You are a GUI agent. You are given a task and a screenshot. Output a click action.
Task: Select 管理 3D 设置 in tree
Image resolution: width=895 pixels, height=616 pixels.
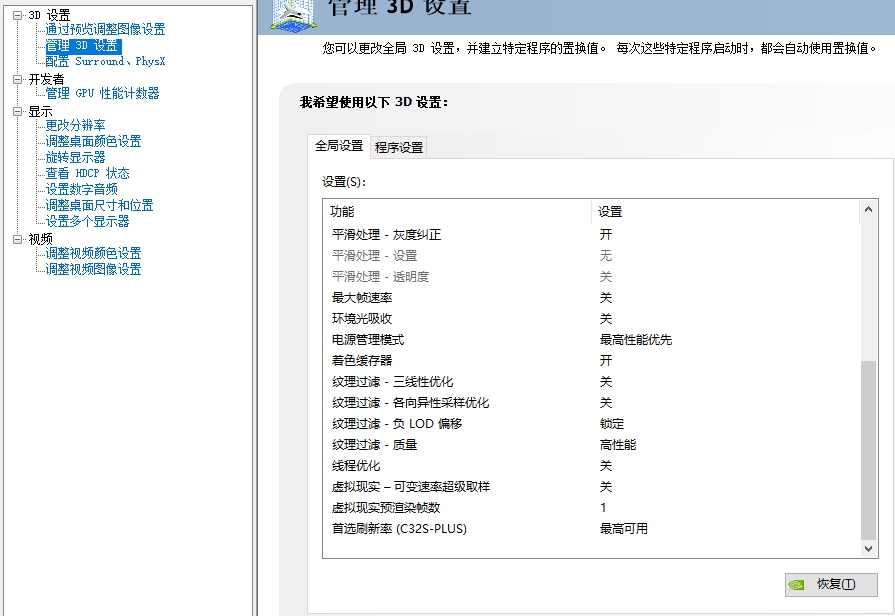click(x=83, y=46)
